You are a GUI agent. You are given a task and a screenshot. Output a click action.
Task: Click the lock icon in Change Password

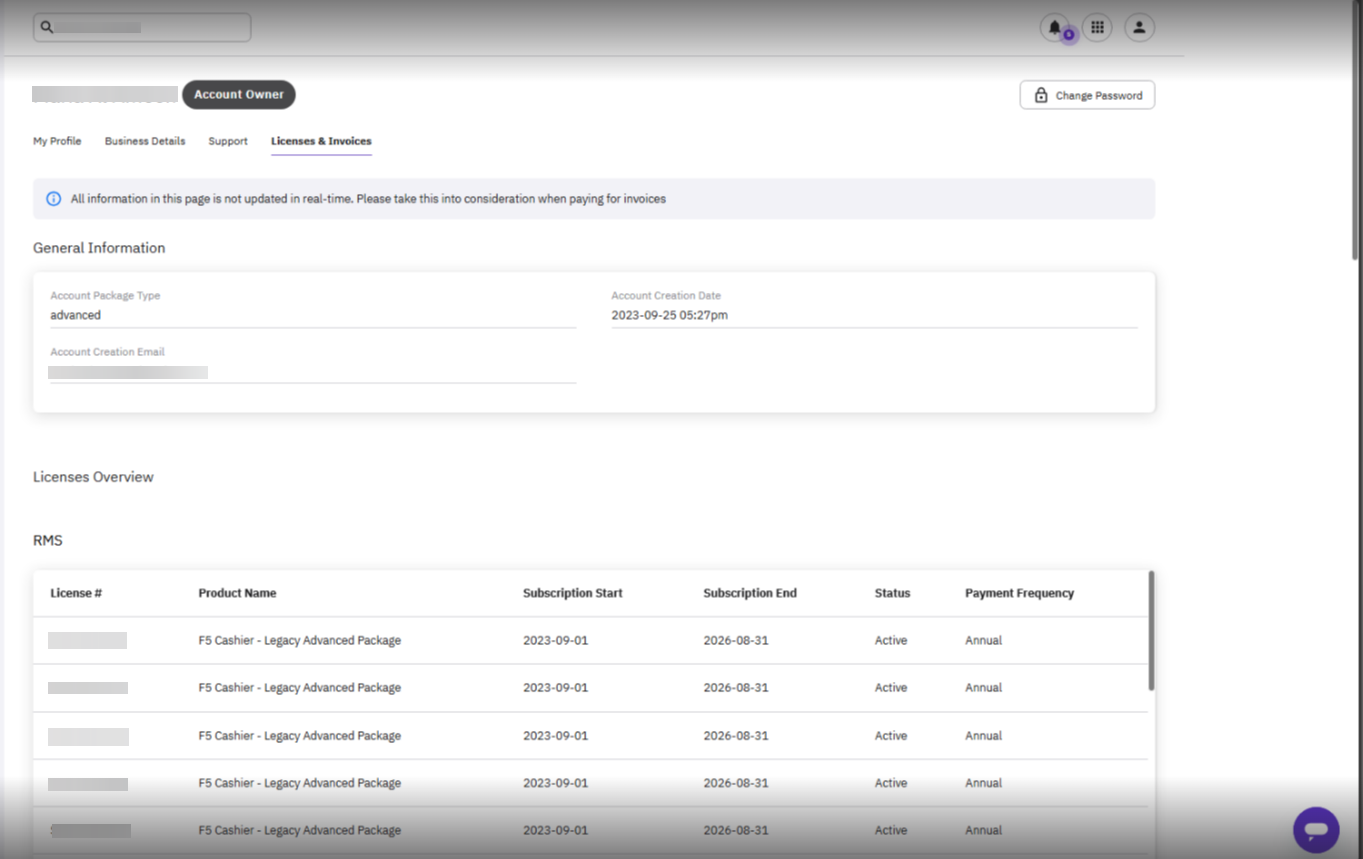pos(1041,95)
